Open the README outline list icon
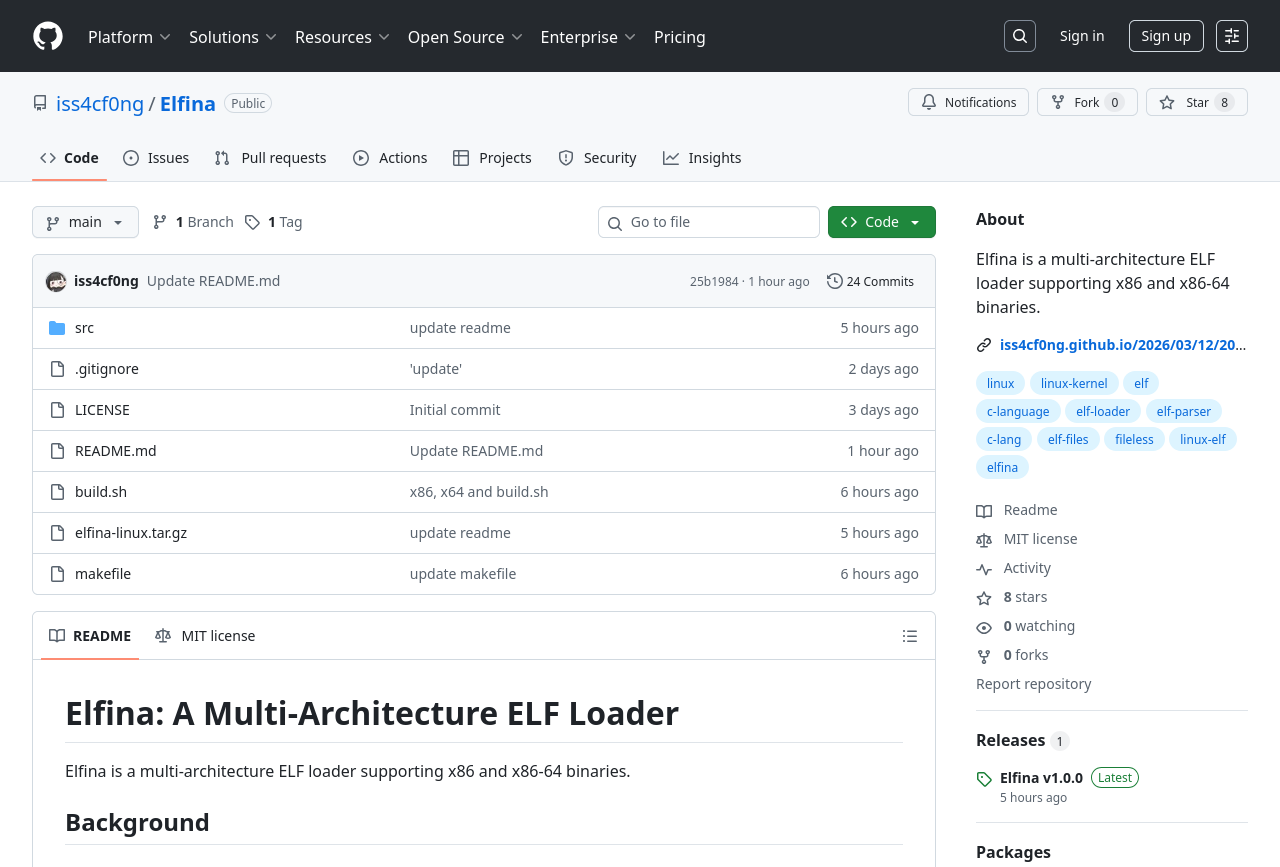The width and height of the screenshot is (1280, 867). (909, 636)
